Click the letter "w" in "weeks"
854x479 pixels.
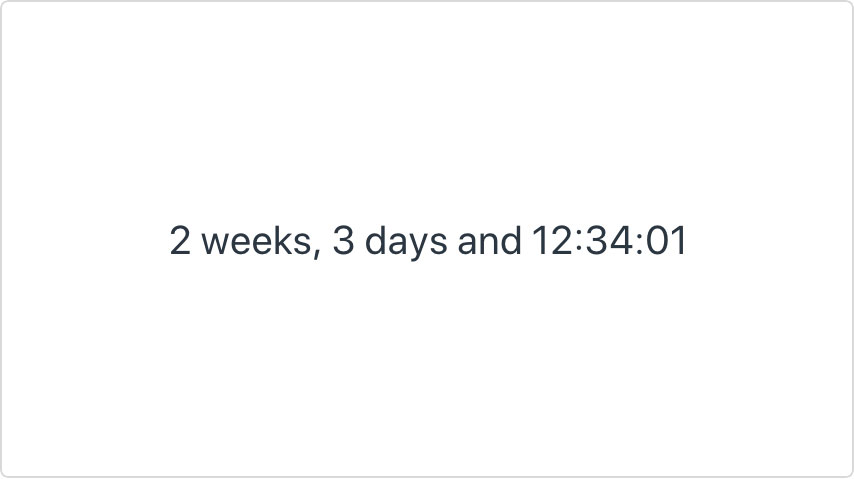coord(216,244)
